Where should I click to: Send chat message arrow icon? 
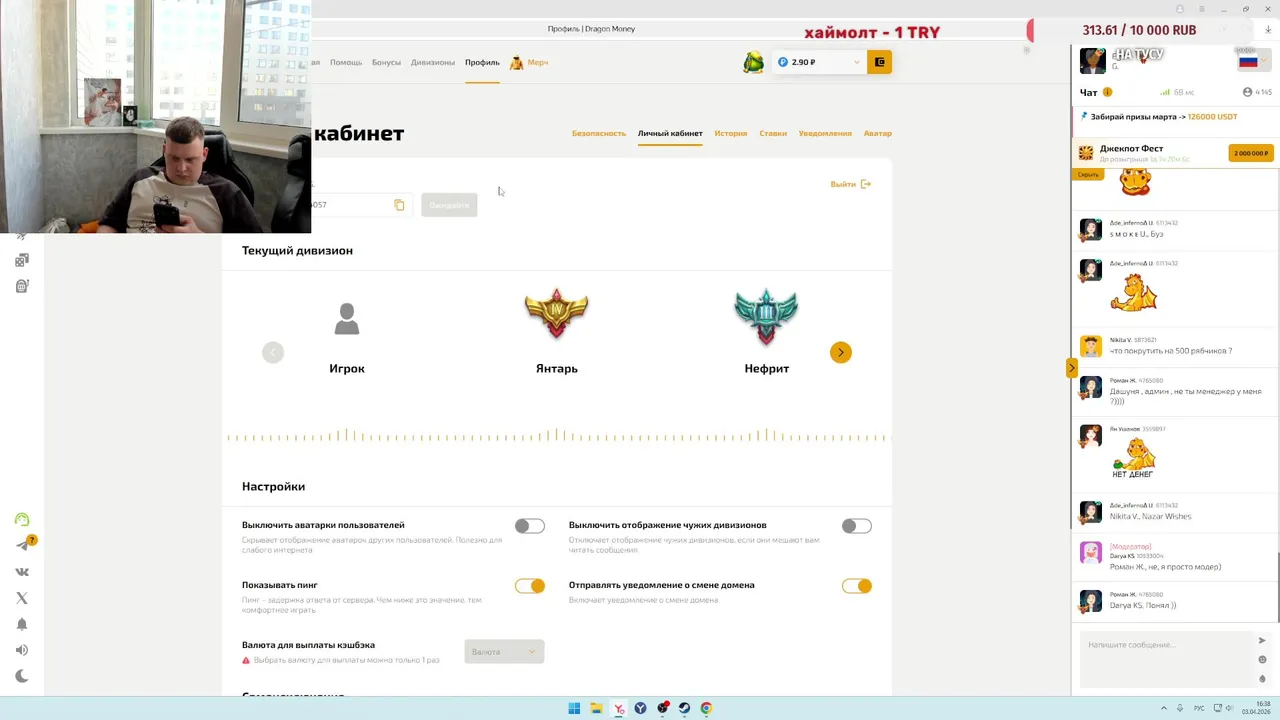point(1262,640)
